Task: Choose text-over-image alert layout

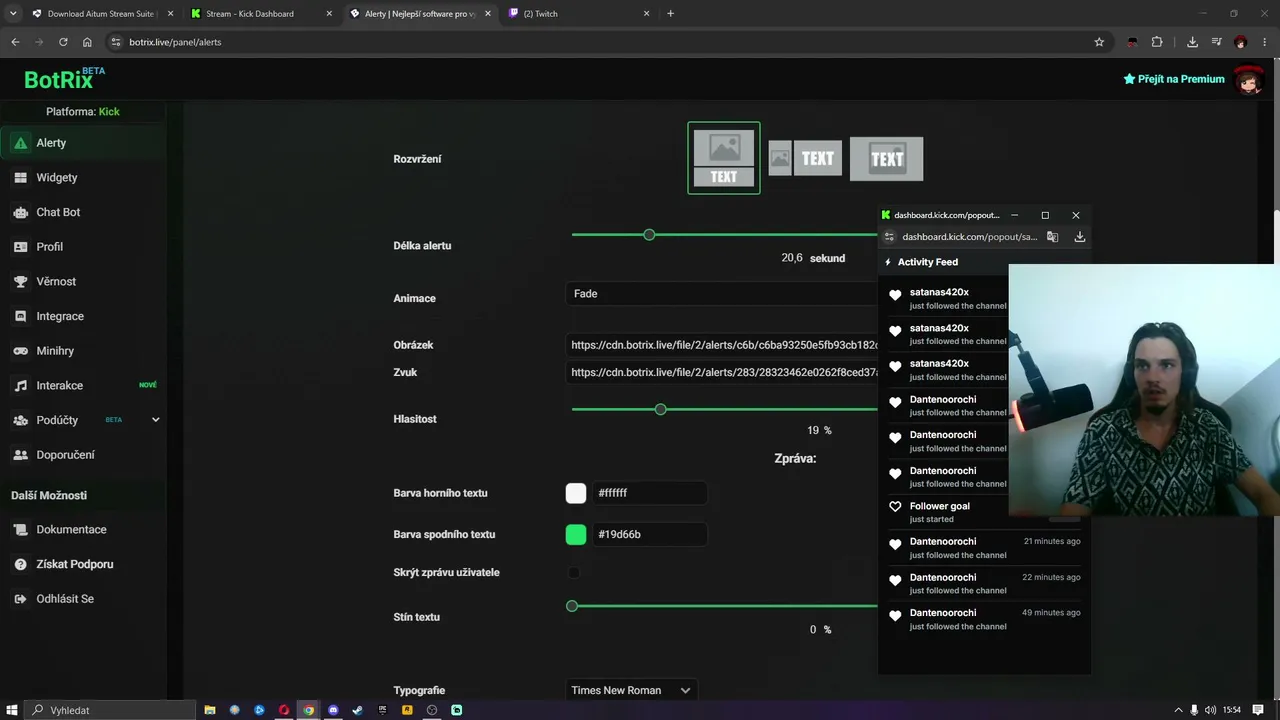Action: (x=886, y=159)
